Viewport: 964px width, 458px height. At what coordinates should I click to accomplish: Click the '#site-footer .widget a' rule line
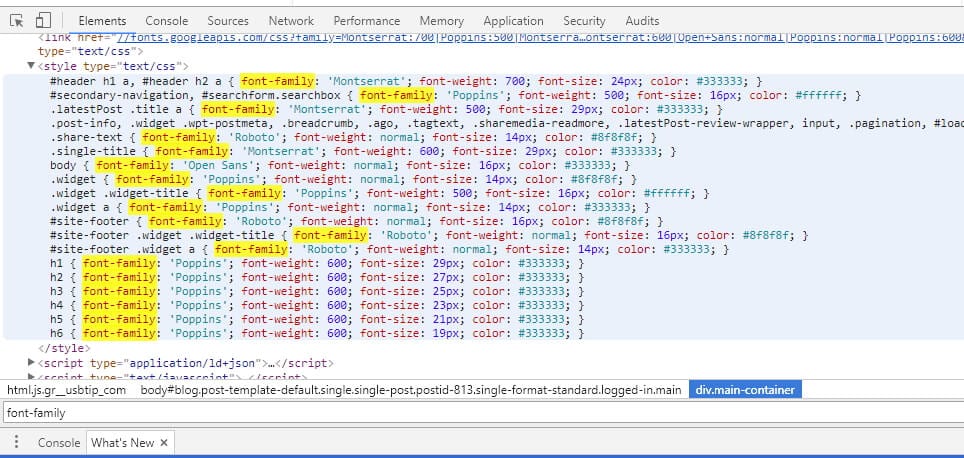click(x=390, y=249)
